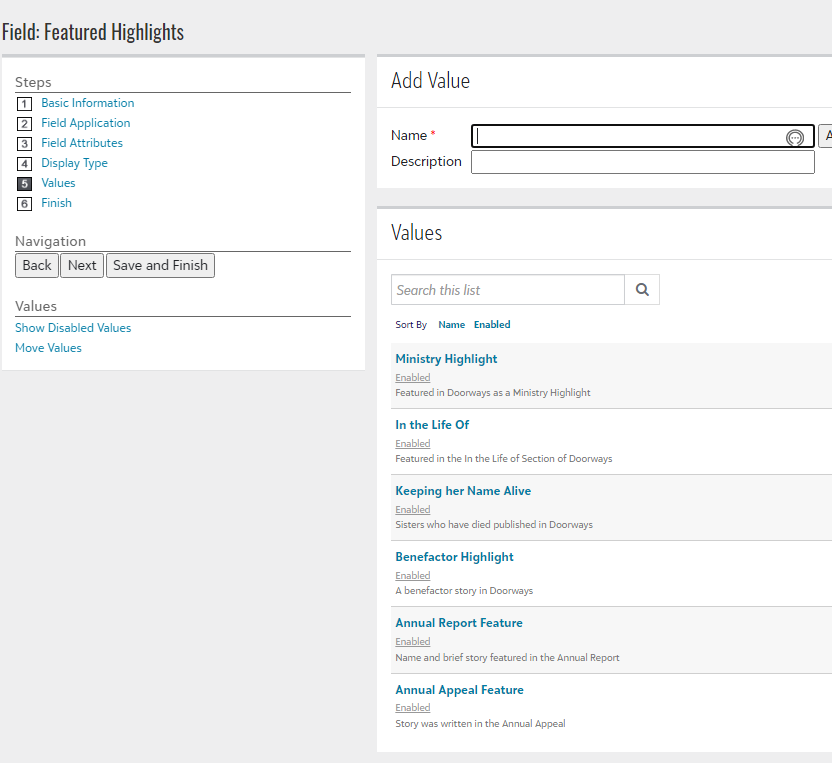Click the step 6 number icon
The height and width of the screenshot is (763, 832).
point(25,204)
